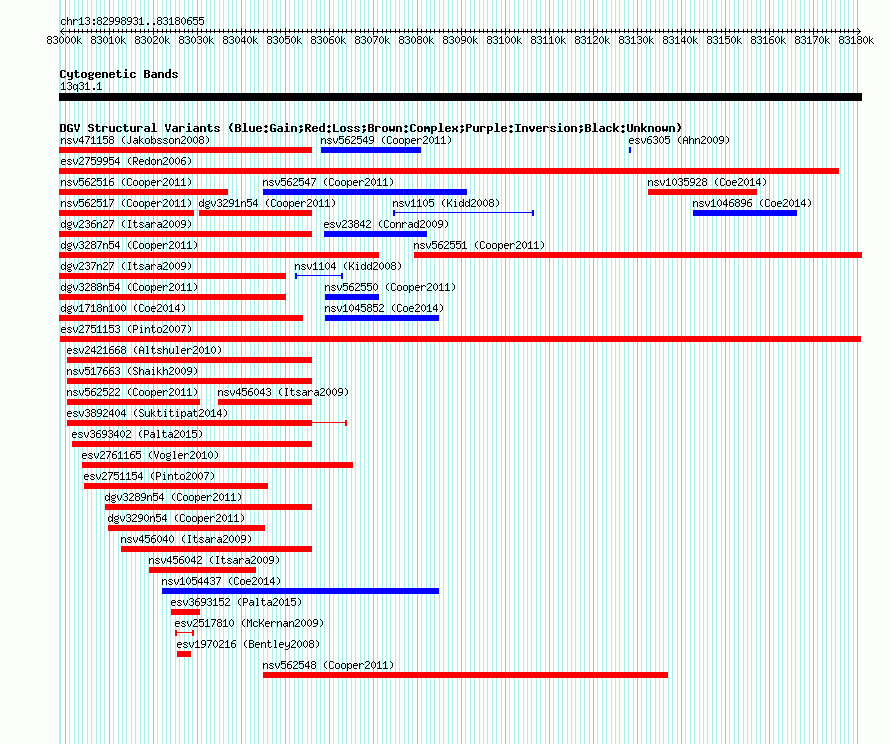
Task: Select the nsv1046896 (Coe2014) label
Action: (x=752, y=203)
